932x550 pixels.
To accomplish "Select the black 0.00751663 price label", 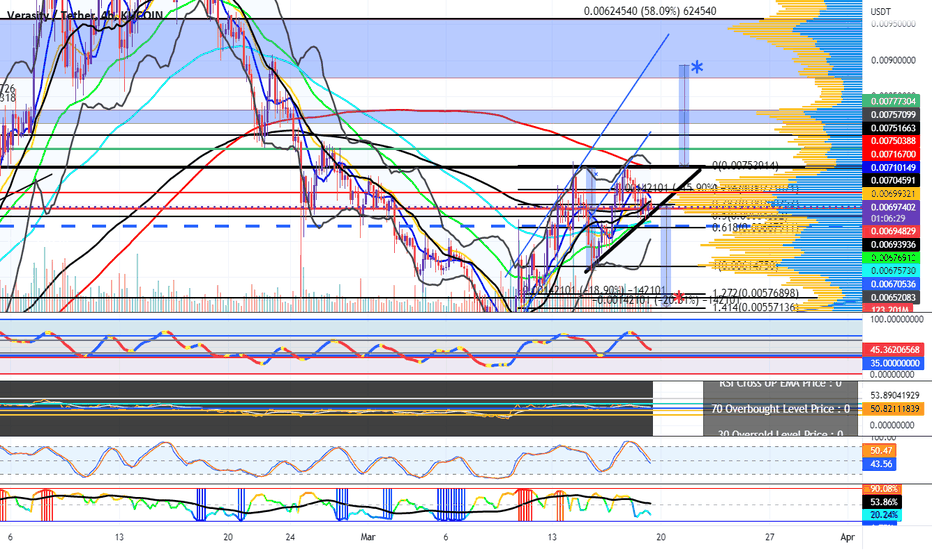I will click(x=891, y=128).
